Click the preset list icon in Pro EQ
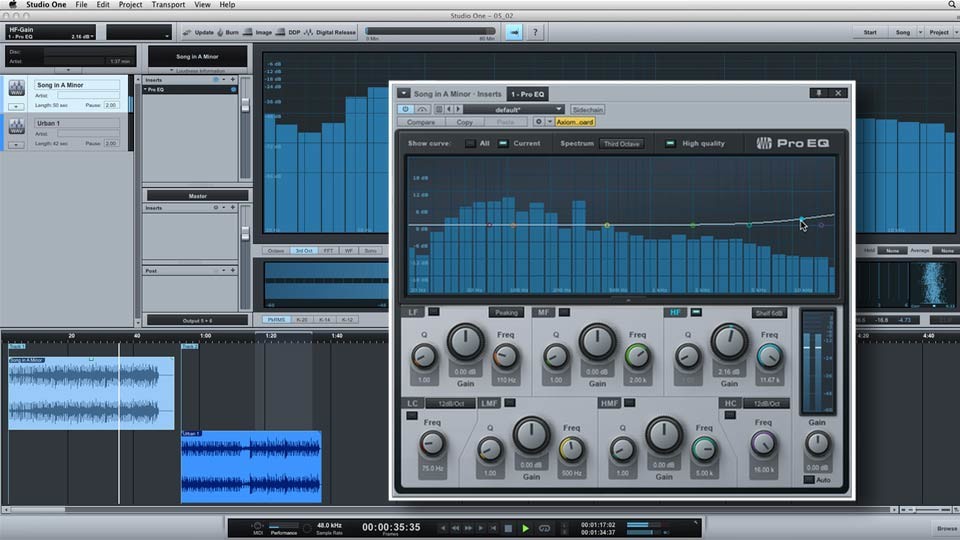The height and width of the screenshot is (540, 960). (438, 109)
